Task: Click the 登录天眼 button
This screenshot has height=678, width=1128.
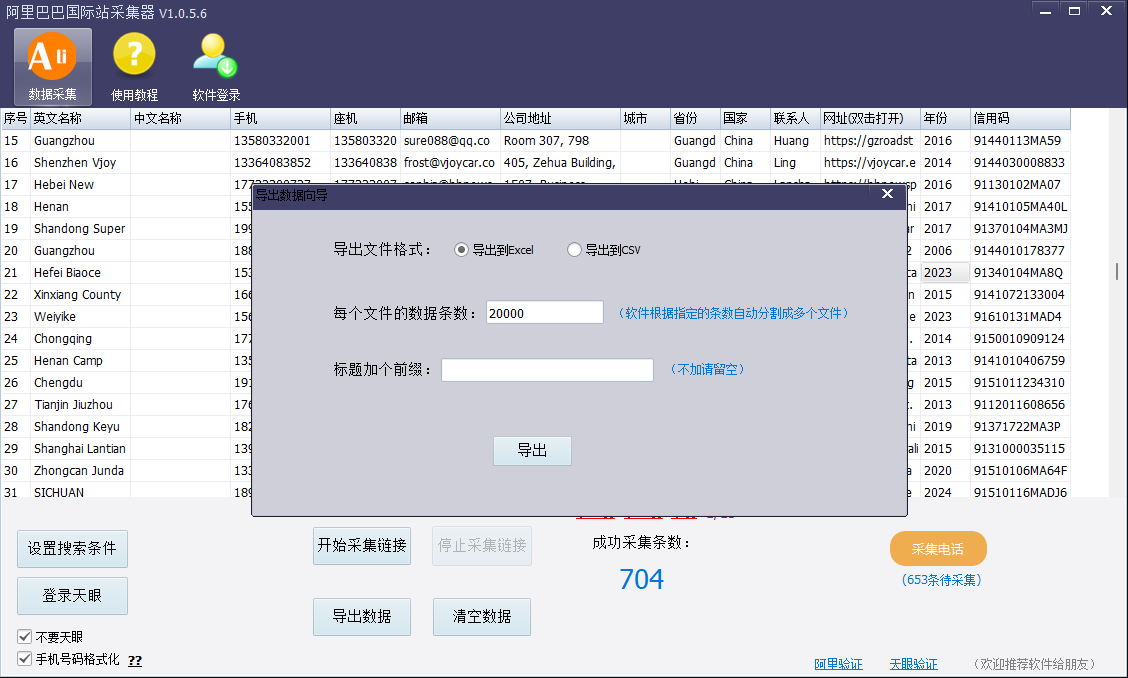Action: [72, 596]
